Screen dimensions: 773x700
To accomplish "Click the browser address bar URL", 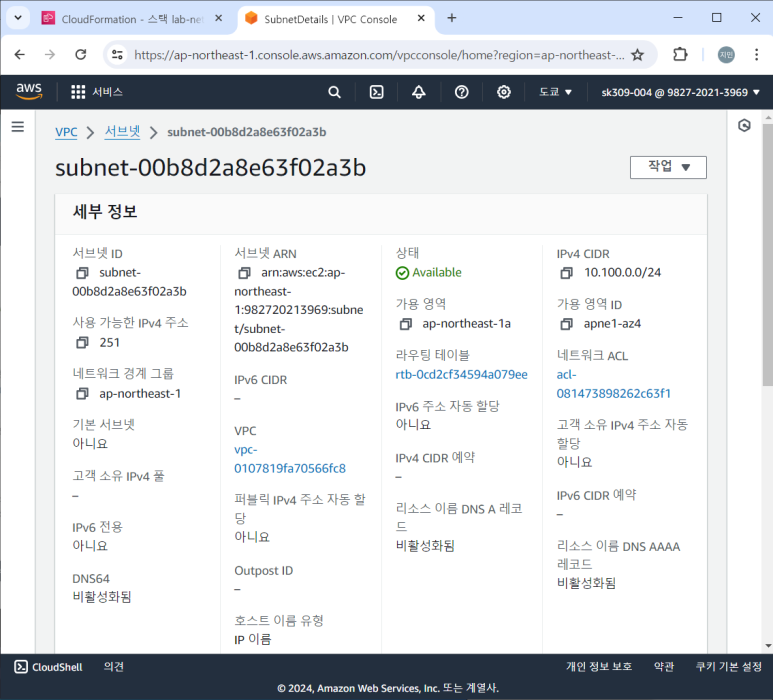I will (x=379, y=55).
